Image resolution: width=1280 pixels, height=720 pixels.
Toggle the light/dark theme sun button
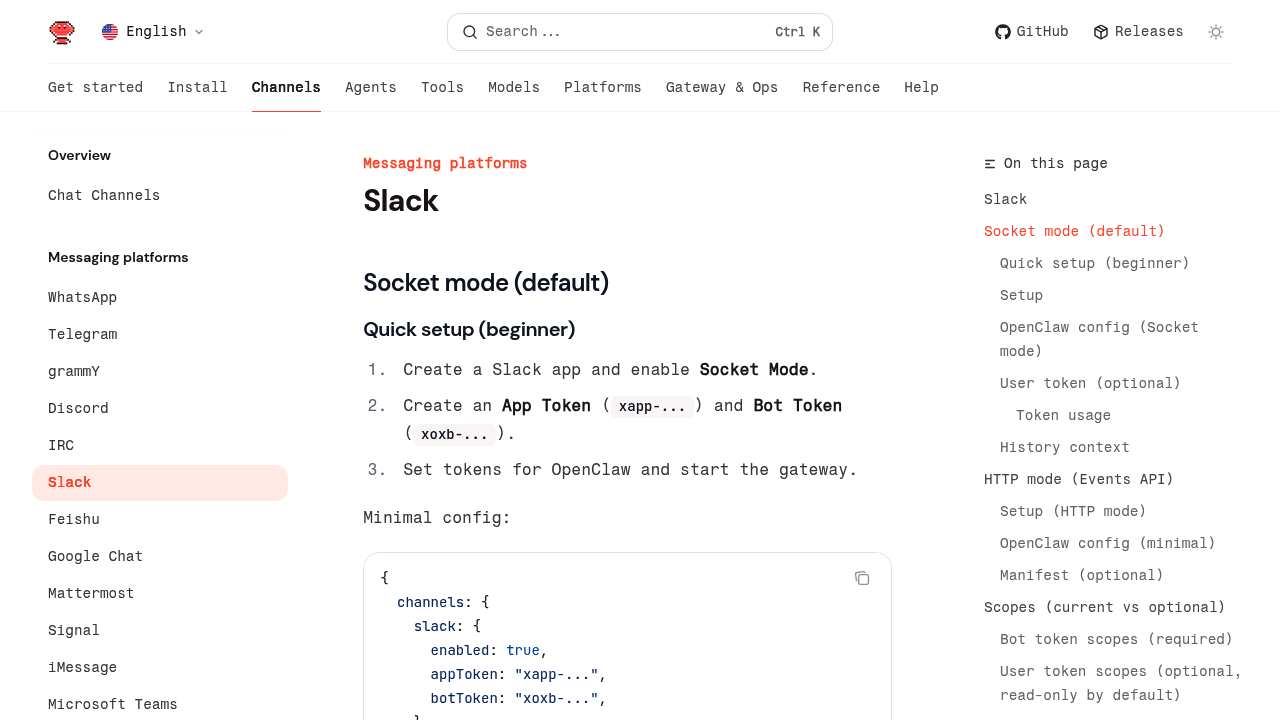(x=1216, y=32)
